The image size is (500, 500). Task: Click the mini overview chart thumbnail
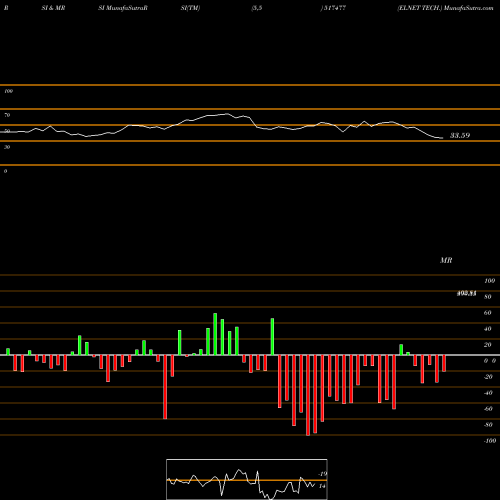pos(247,479)
